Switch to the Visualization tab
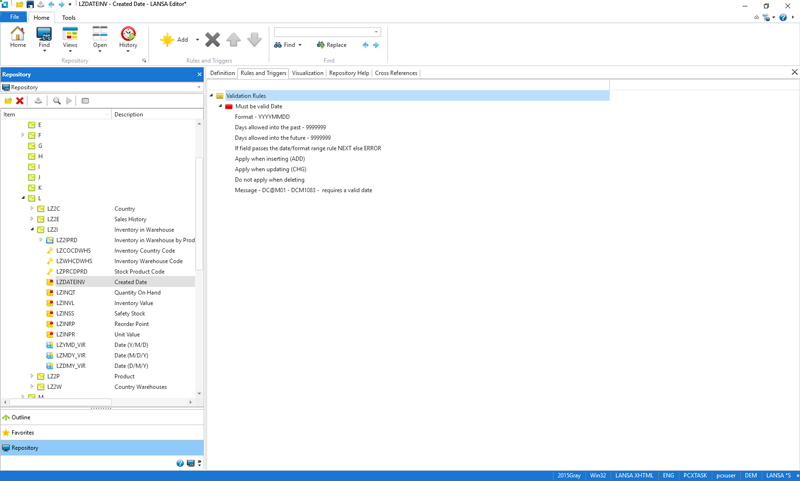 (x=307, y=73)
